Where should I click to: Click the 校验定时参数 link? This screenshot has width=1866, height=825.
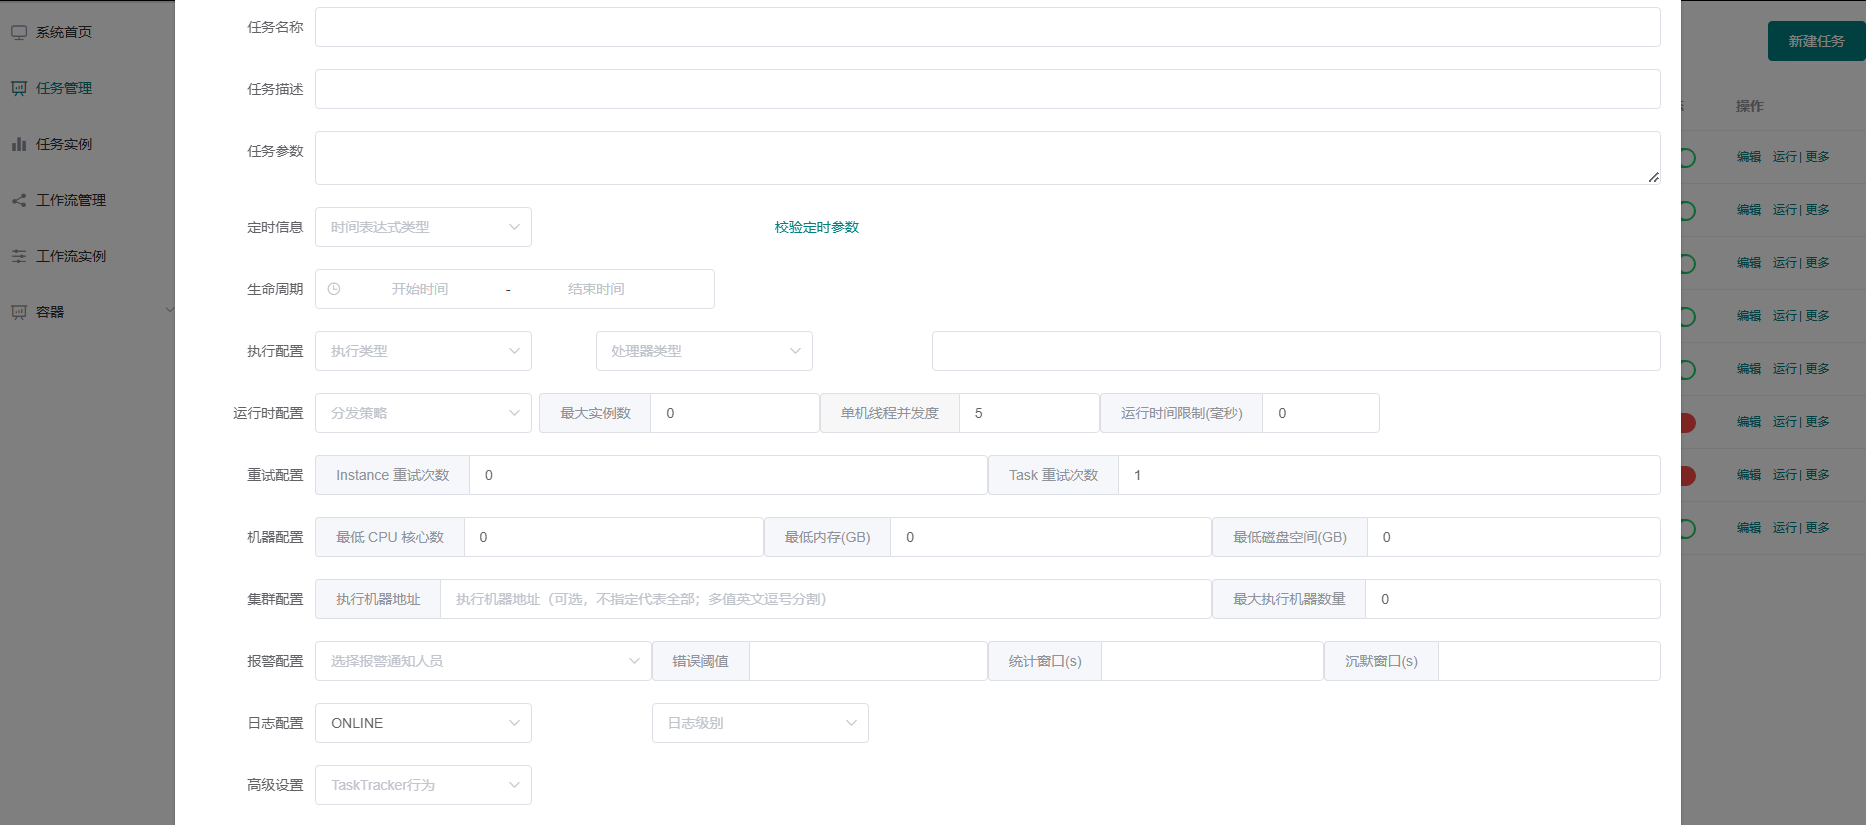tap(816, 227)
